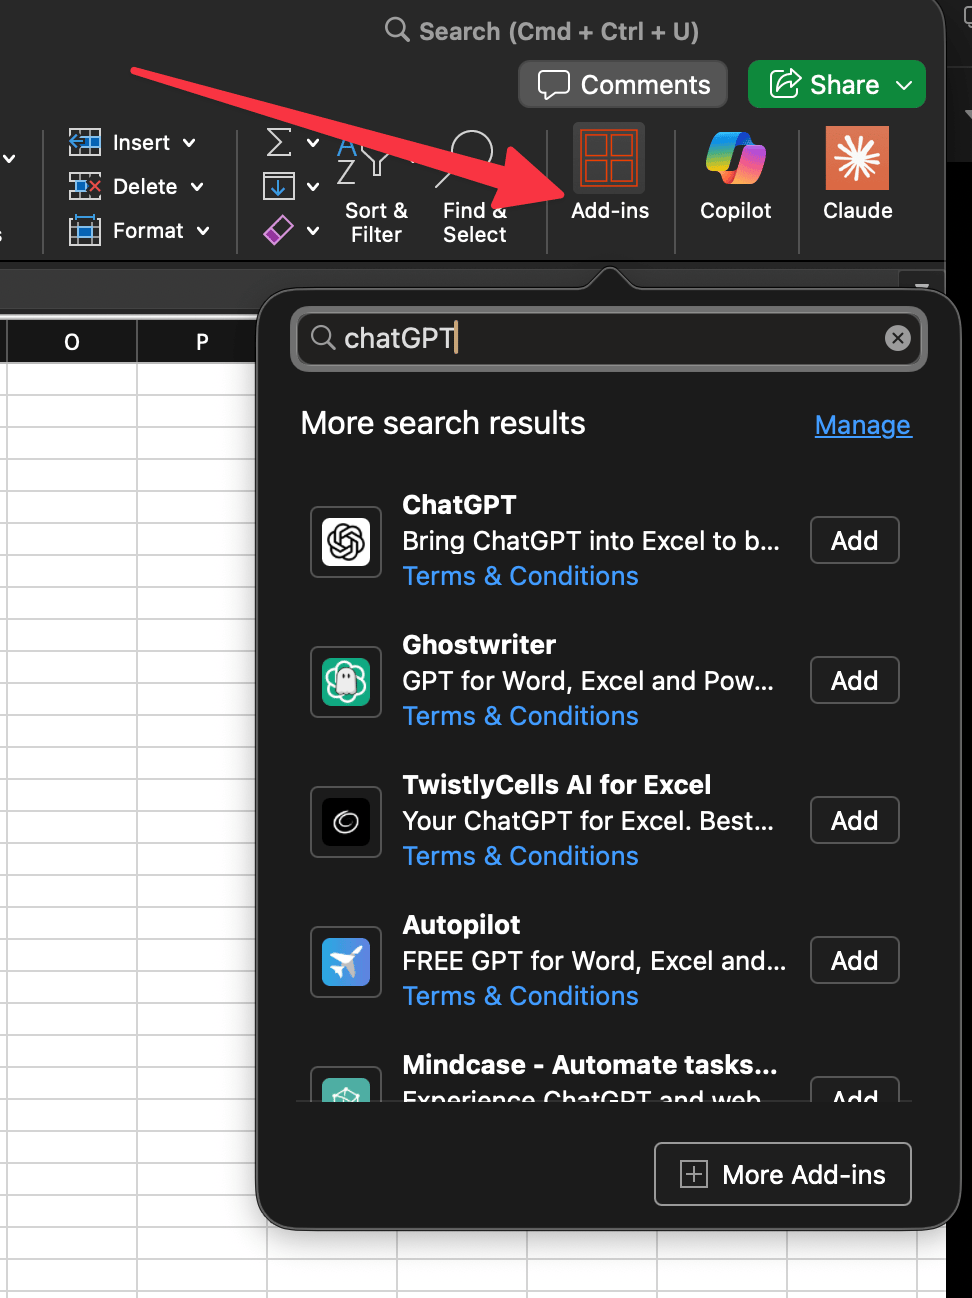The height and width of the screenshot is (1298, 972).
Task: Open TwistlyCells Terms & Conditions link
Action: click(x=520, y=856)
